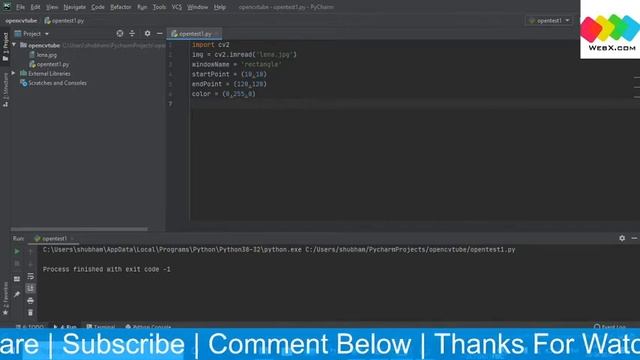The height and width of the screenshot is (360, 640).
Task: Open the View menu
Action: [52, 7]
